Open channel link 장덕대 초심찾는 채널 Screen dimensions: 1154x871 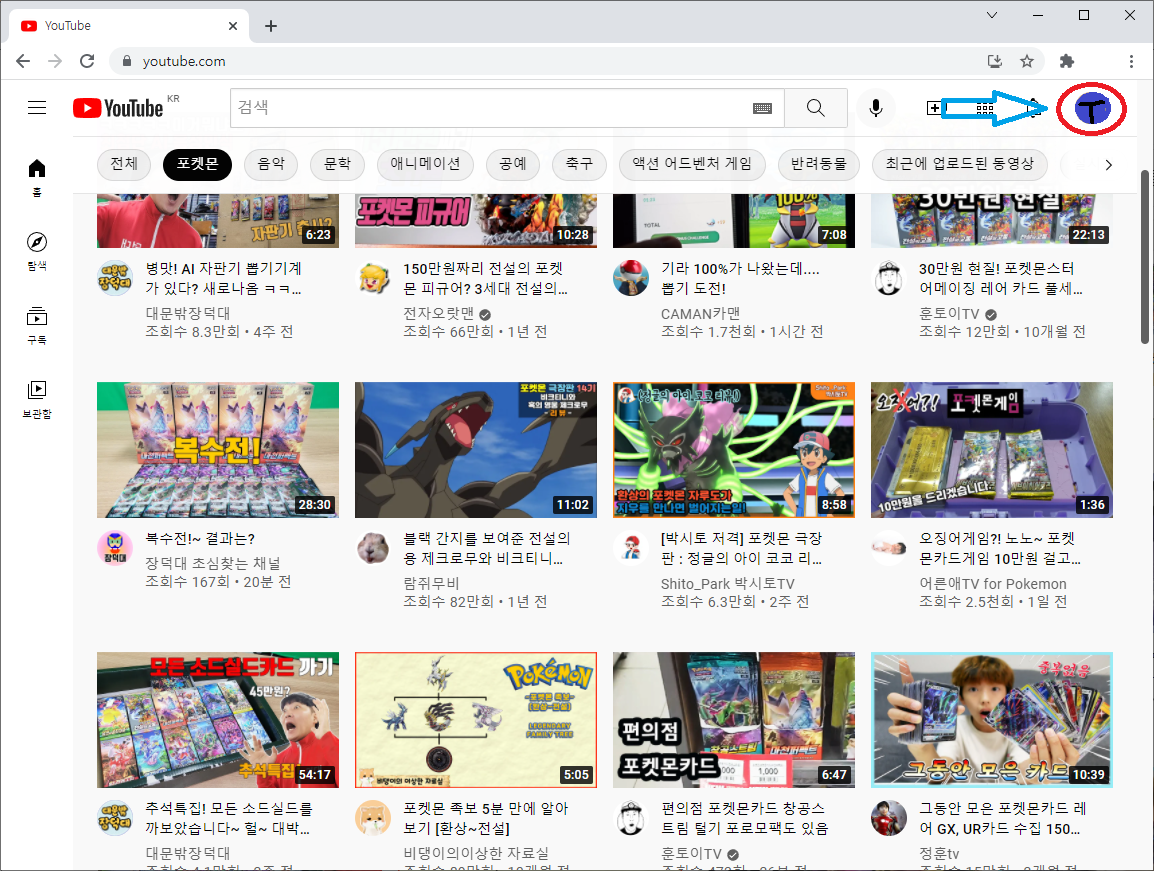tap(213, 563)
